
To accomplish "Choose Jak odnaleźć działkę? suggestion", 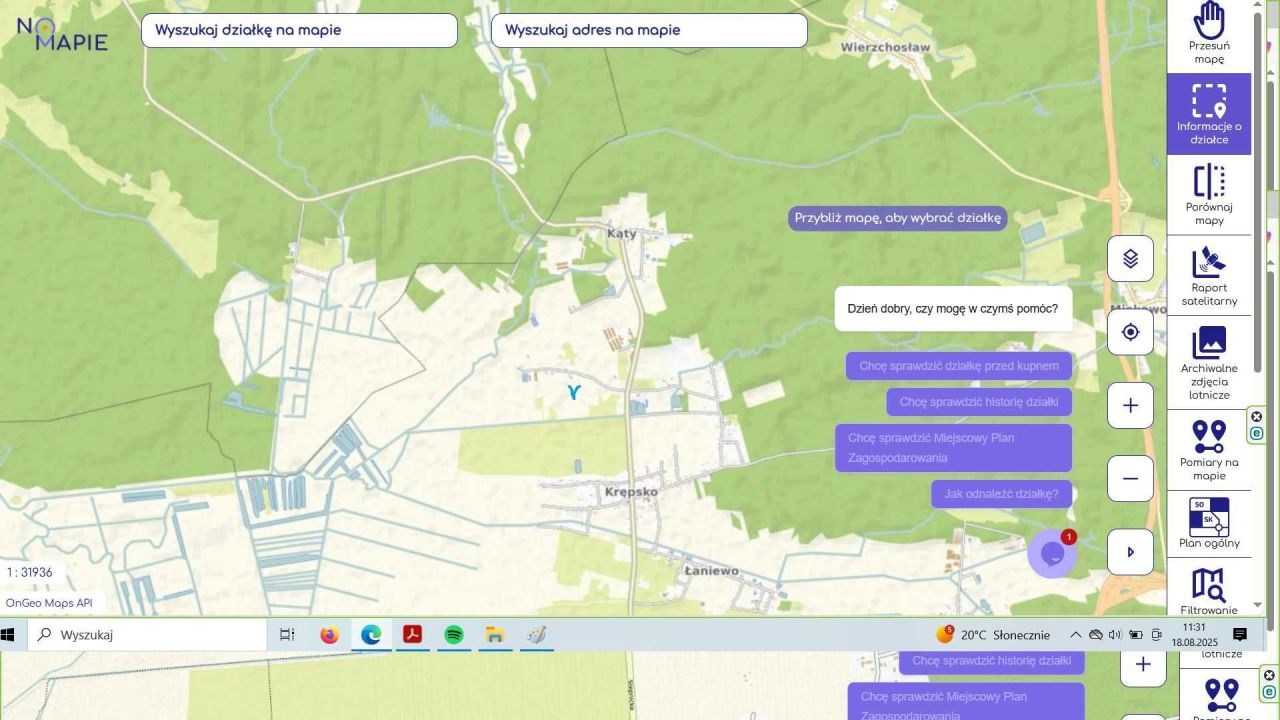I will (x=1001, y=494).
